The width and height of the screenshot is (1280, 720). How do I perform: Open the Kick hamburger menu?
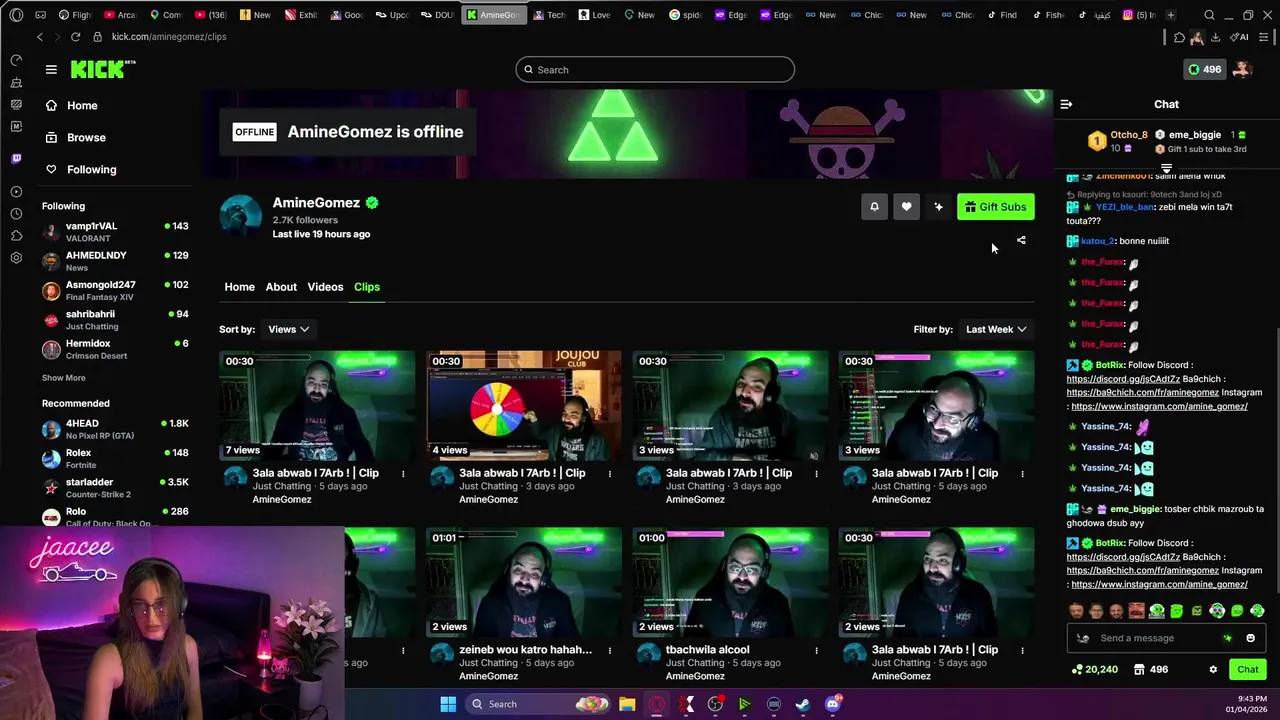pyautogui.click(x=51, y=69)
